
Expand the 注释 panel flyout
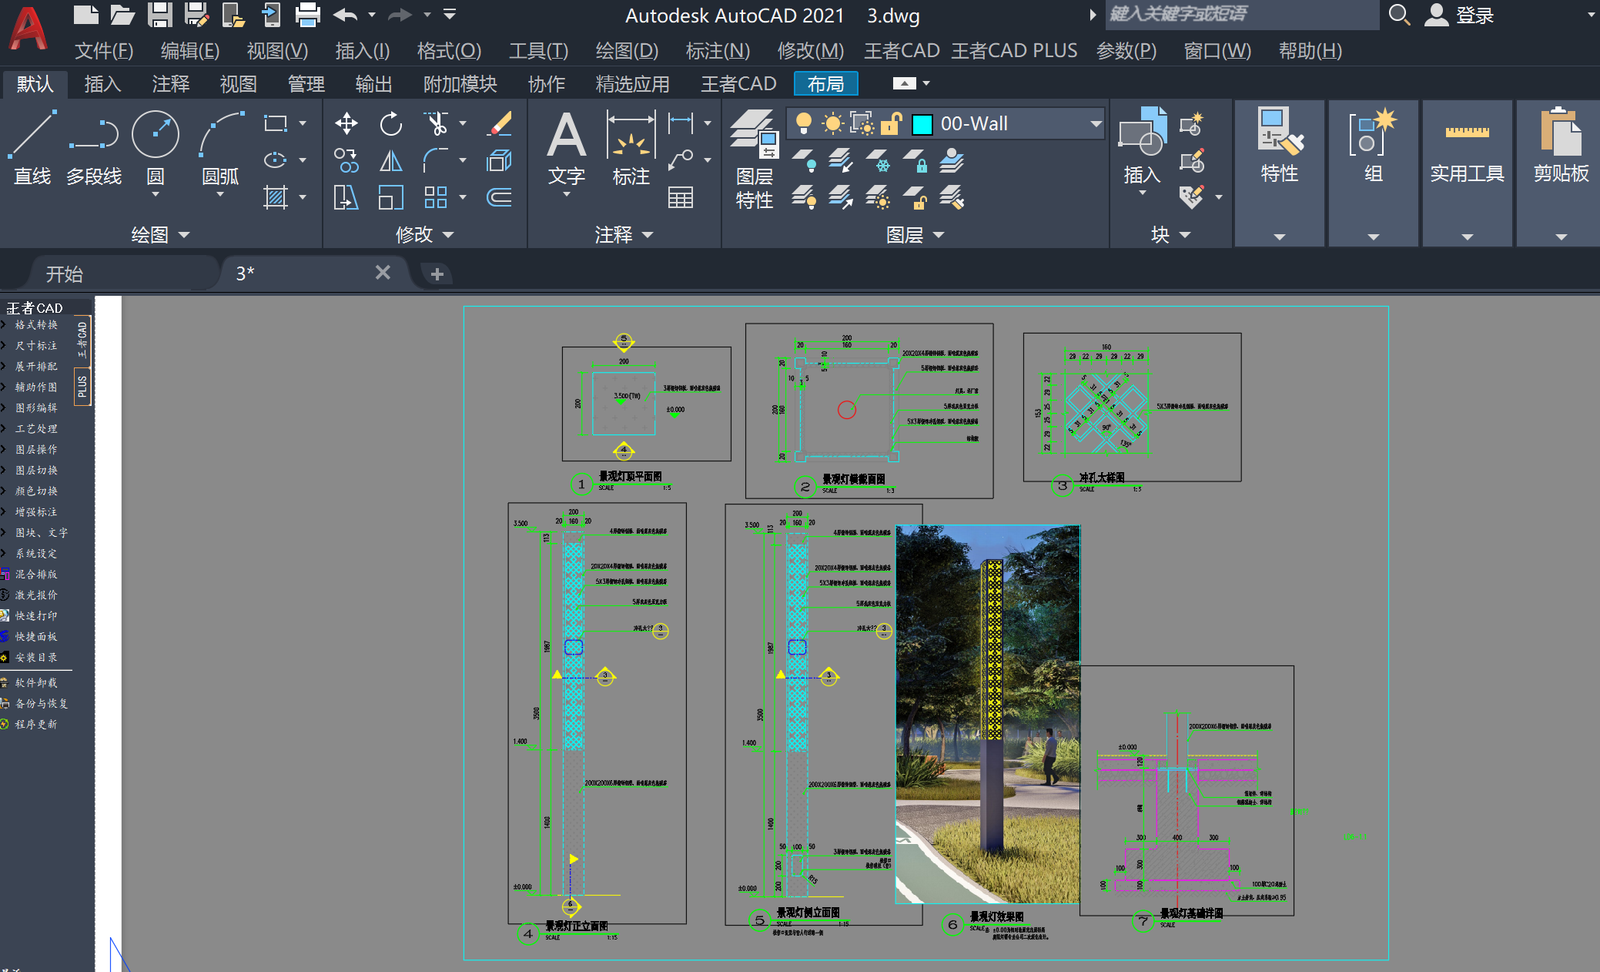click(x=623, y=235)
